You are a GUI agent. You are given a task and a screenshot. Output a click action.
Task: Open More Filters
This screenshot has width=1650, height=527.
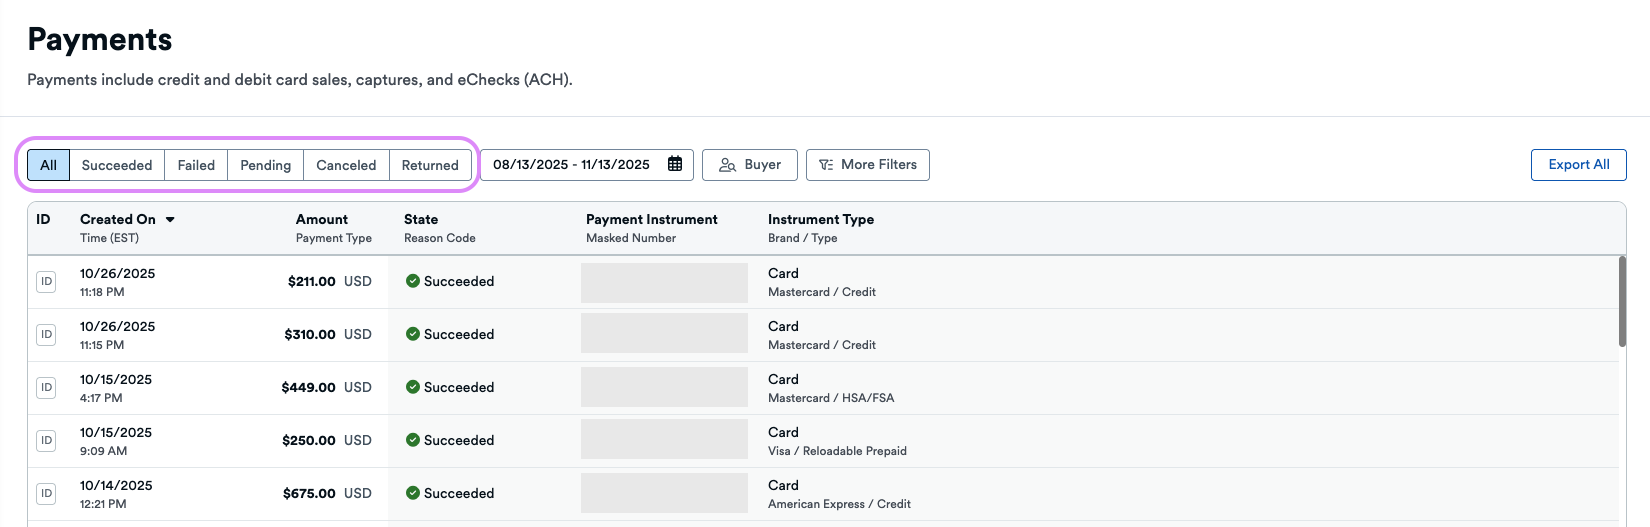coord(868,165)
